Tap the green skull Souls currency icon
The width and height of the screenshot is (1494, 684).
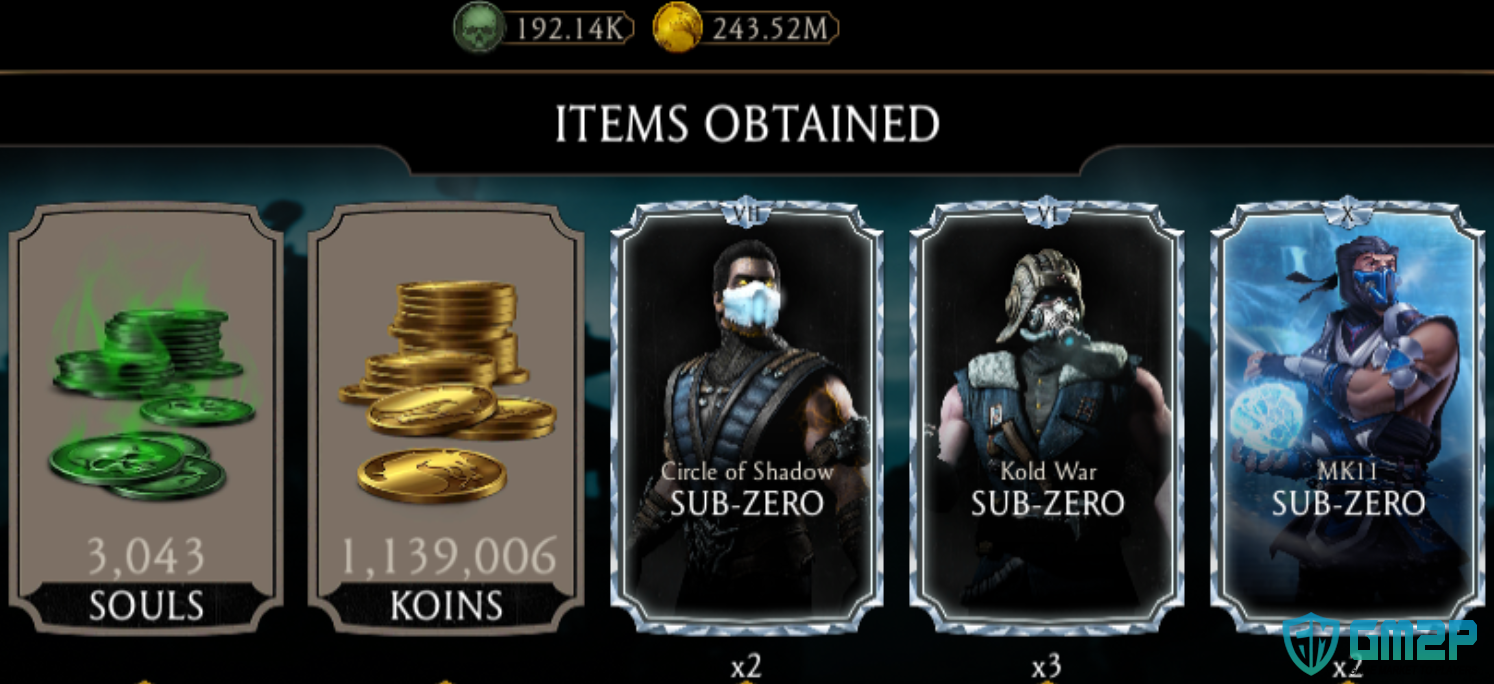tap(480, 27)
